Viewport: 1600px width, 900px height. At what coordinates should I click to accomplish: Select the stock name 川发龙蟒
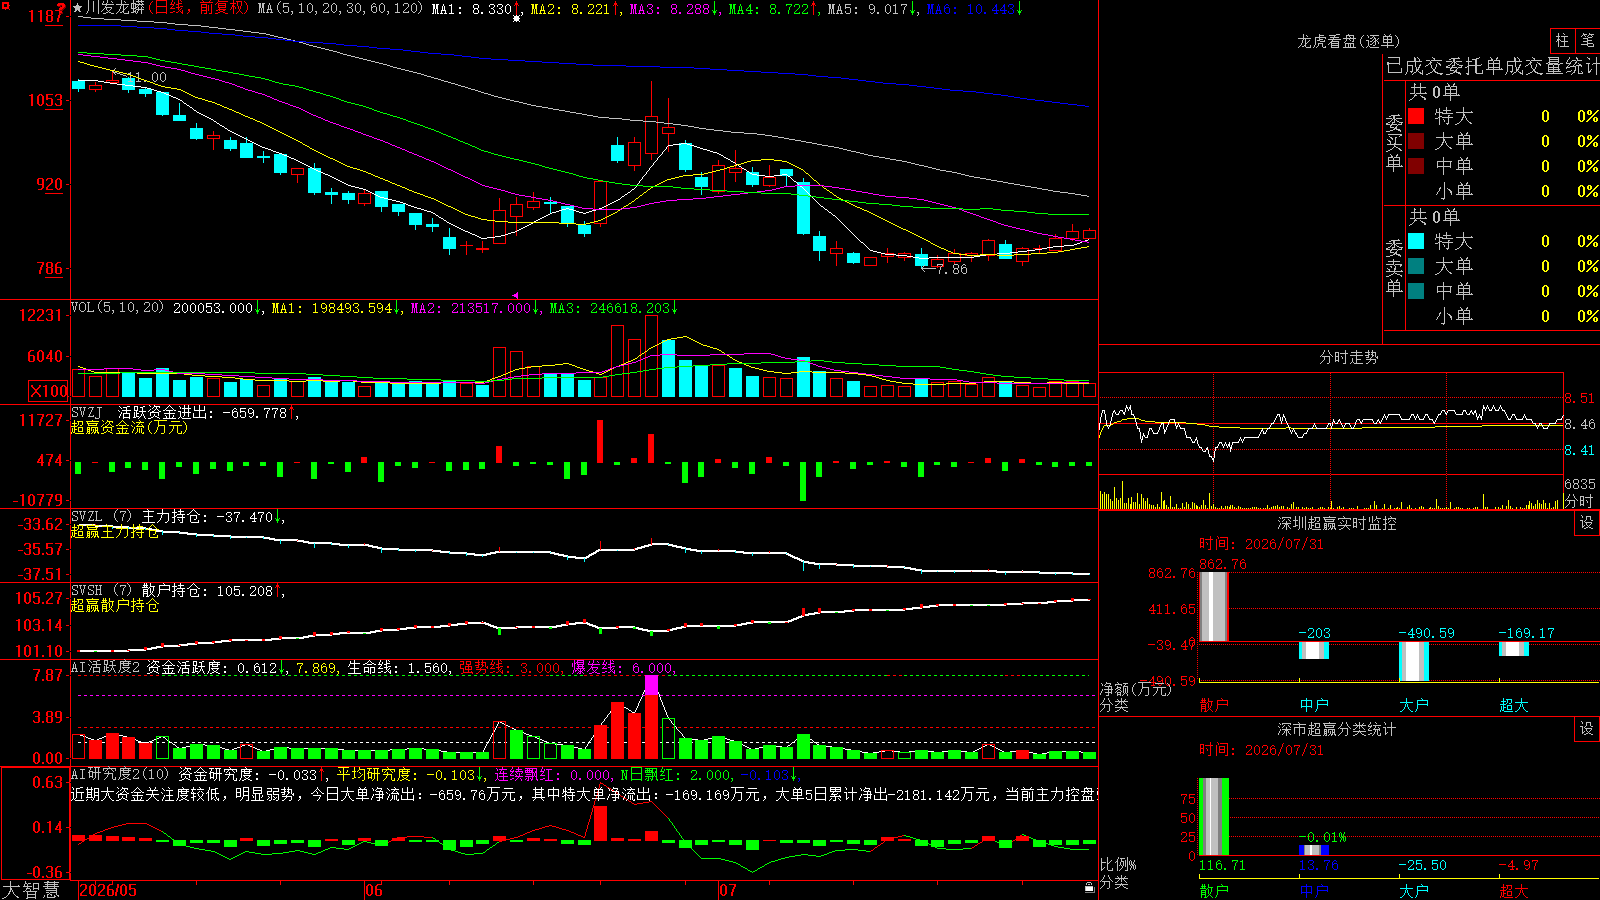115,8
